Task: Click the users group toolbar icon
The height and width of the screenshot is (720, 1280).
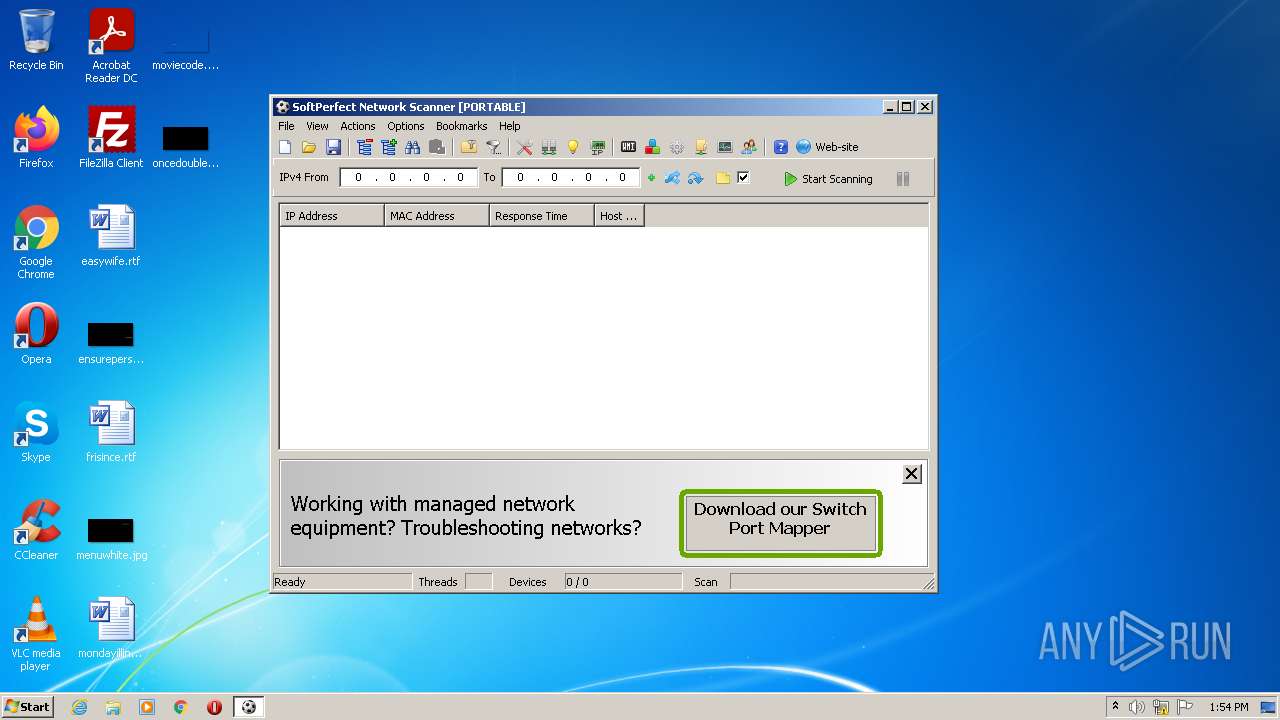Action: [749, 147]
